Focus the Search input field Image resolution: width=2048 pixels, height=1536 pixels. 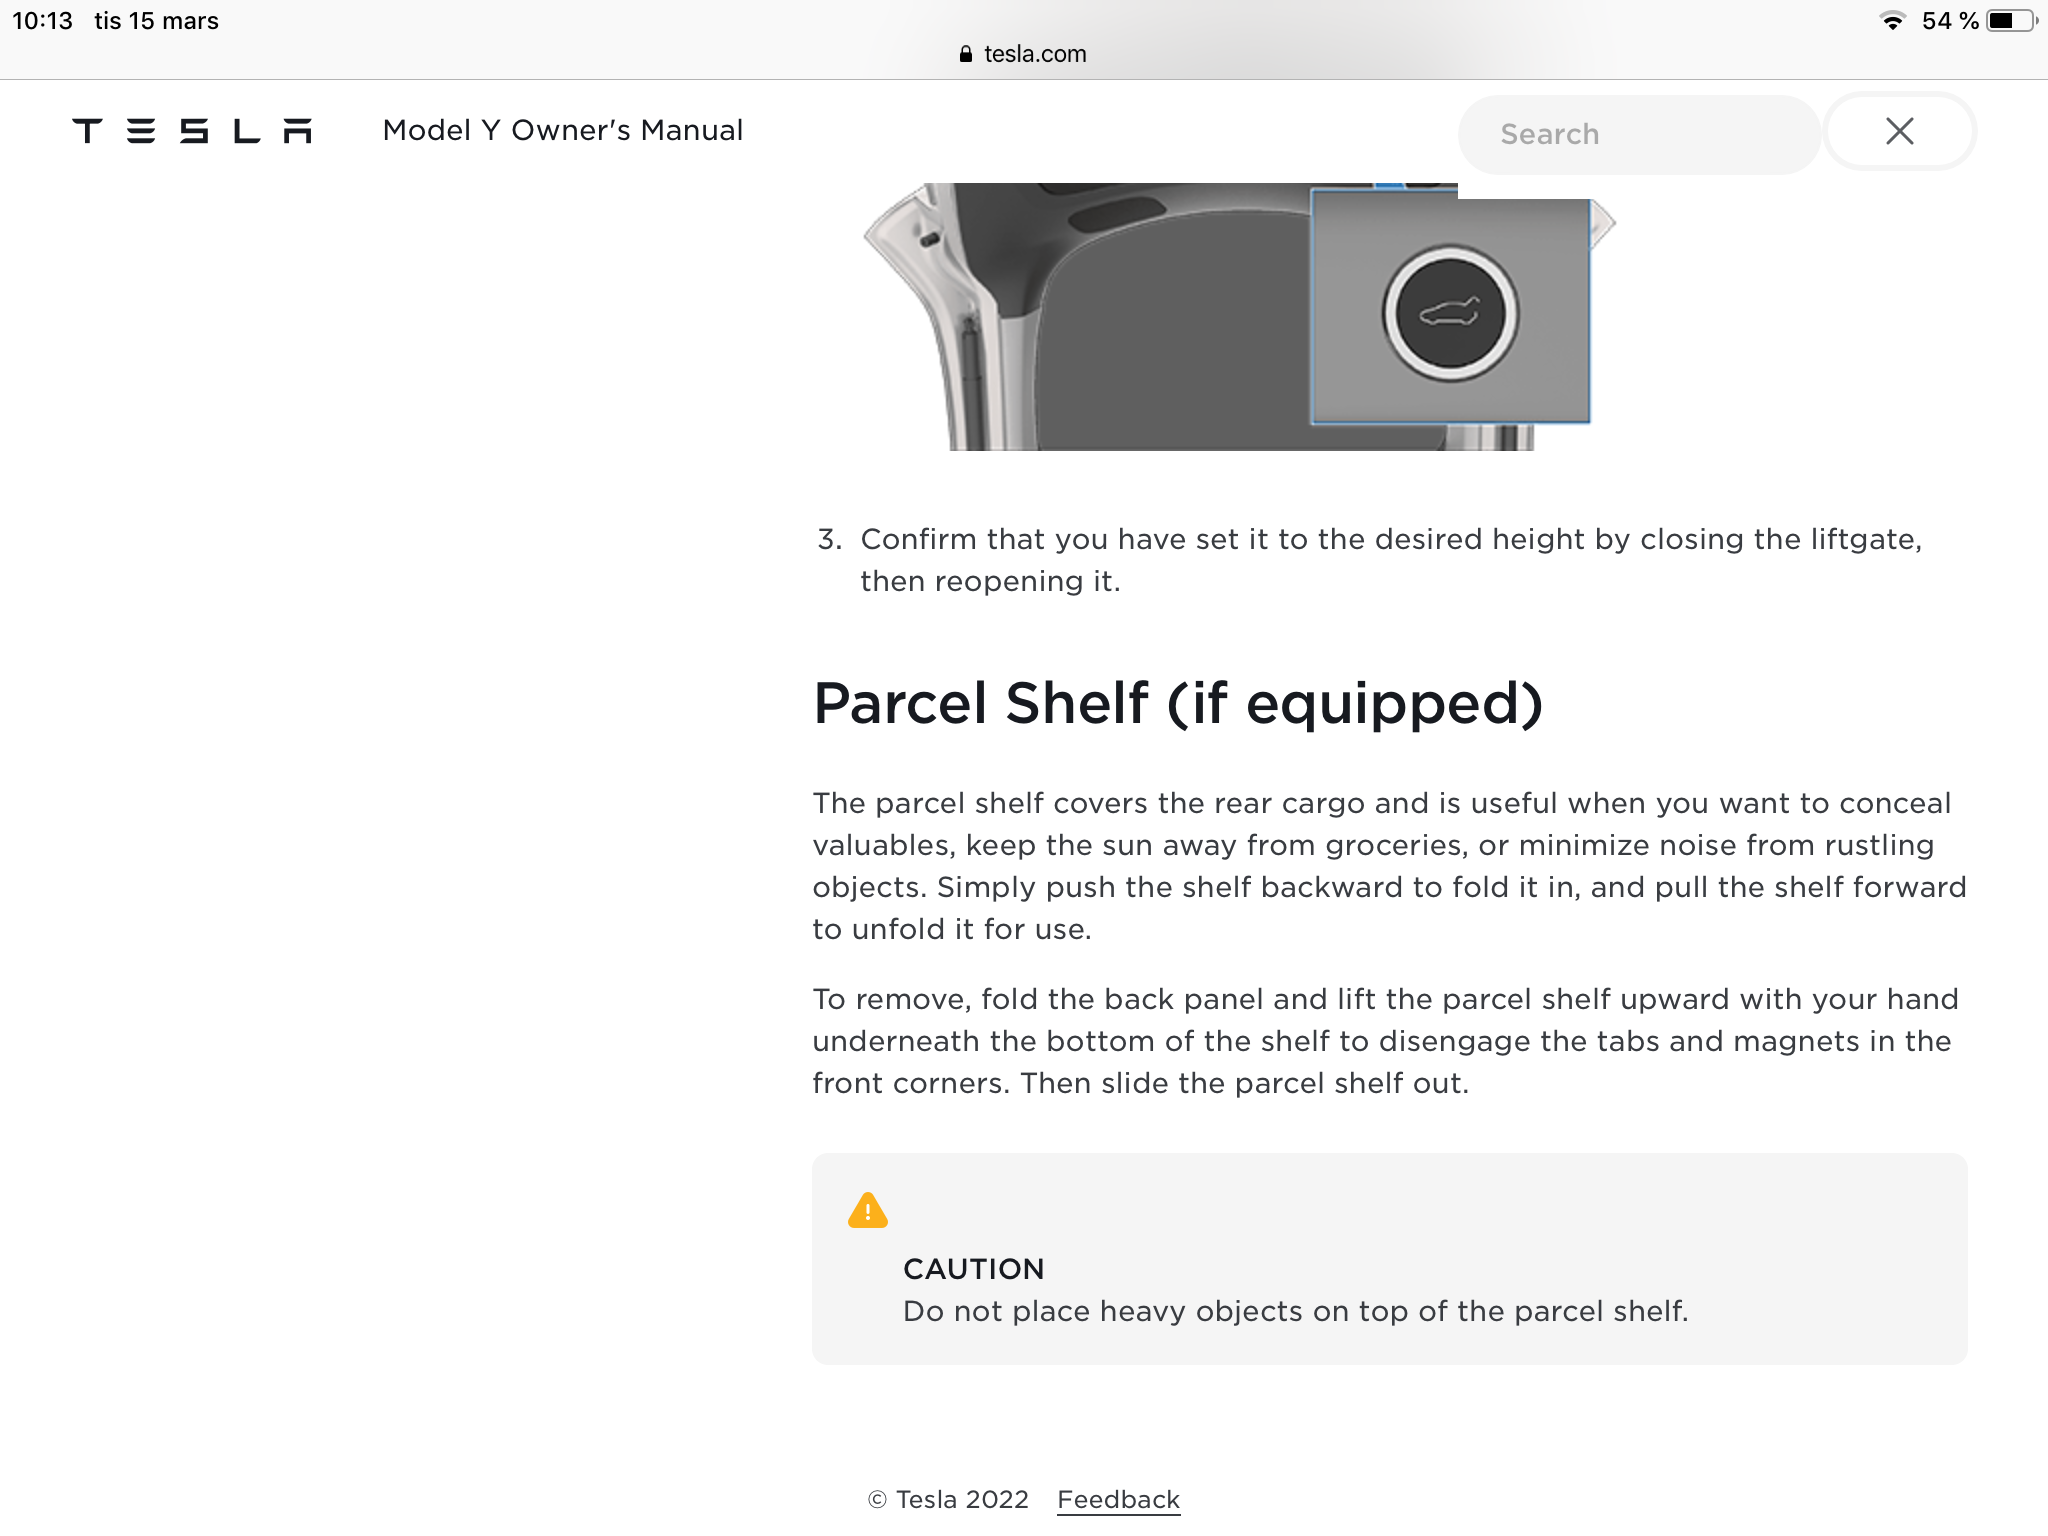pos(1639,134)
